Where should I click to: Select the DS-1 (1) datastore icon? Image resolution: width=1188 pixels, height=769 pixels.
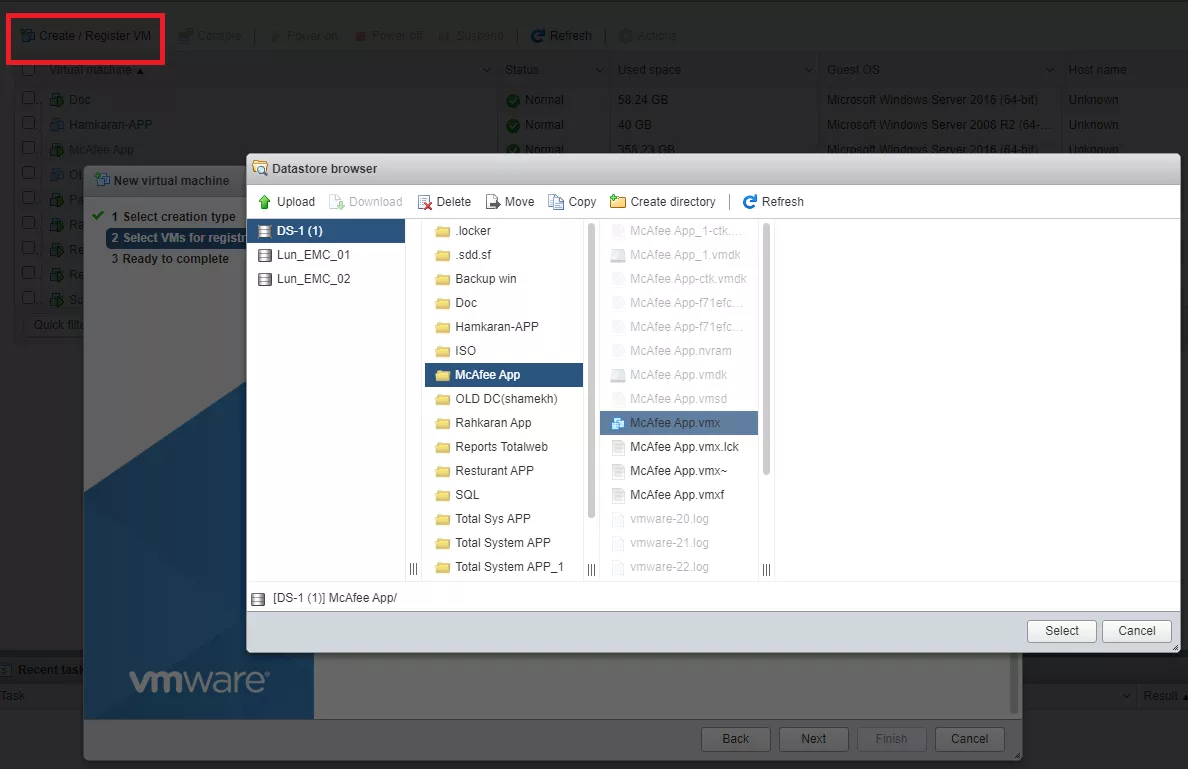point(264,231)
